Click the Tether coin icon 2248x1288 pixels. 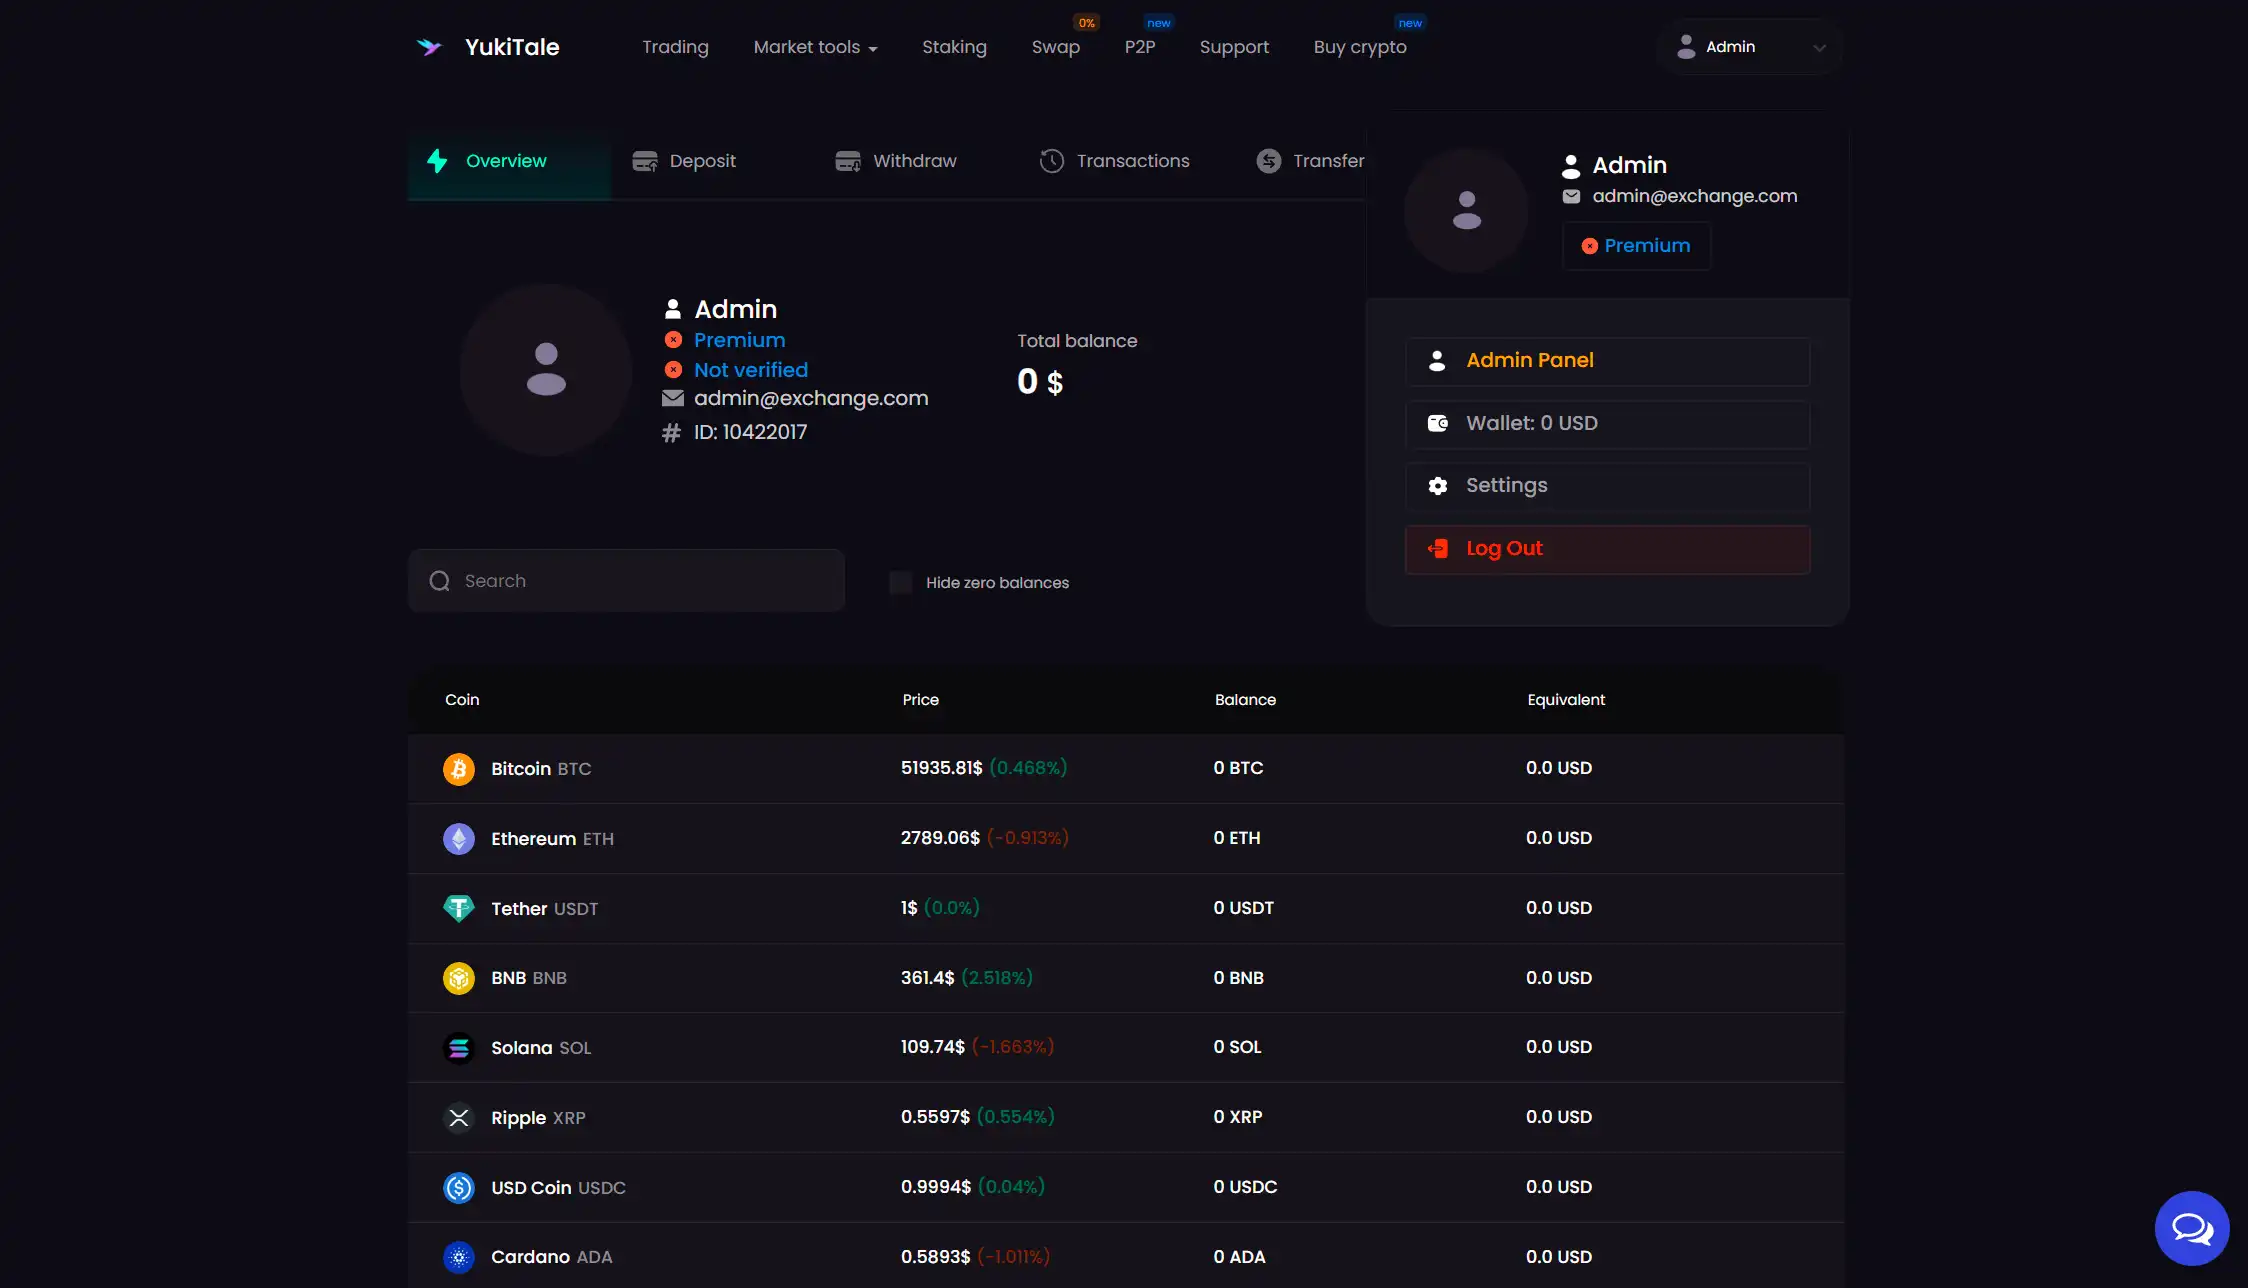(459, 908)
